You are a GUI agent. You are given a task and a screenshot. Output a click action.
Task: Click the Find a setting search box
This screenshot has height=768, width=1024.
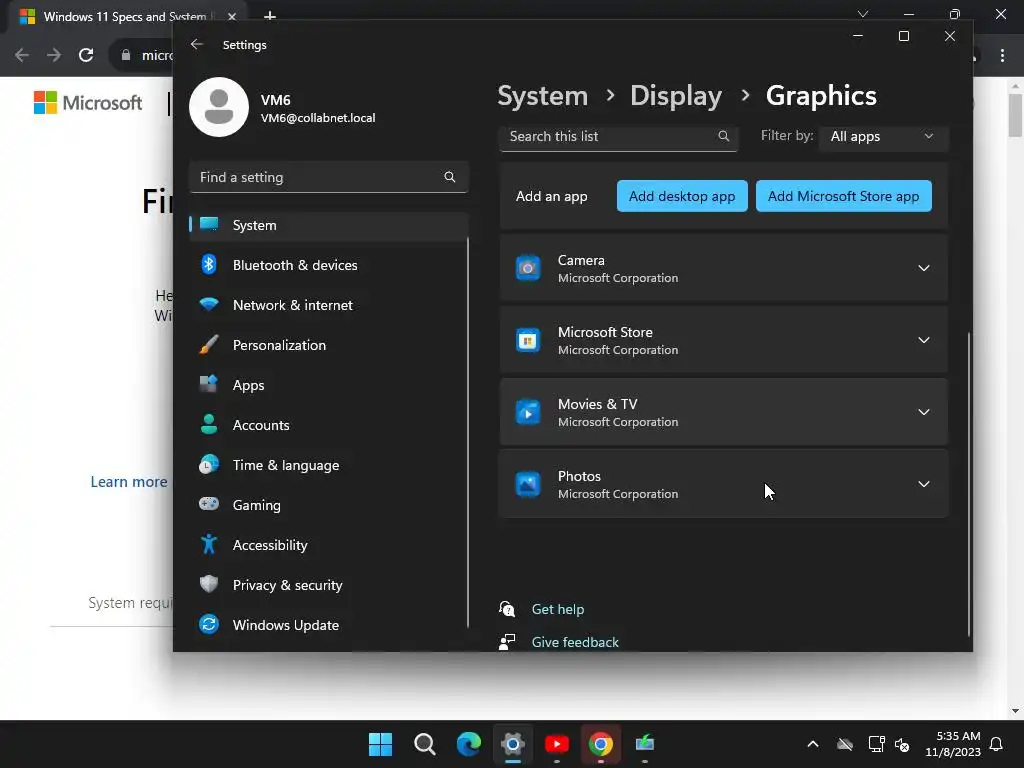[x=328, y=177]
